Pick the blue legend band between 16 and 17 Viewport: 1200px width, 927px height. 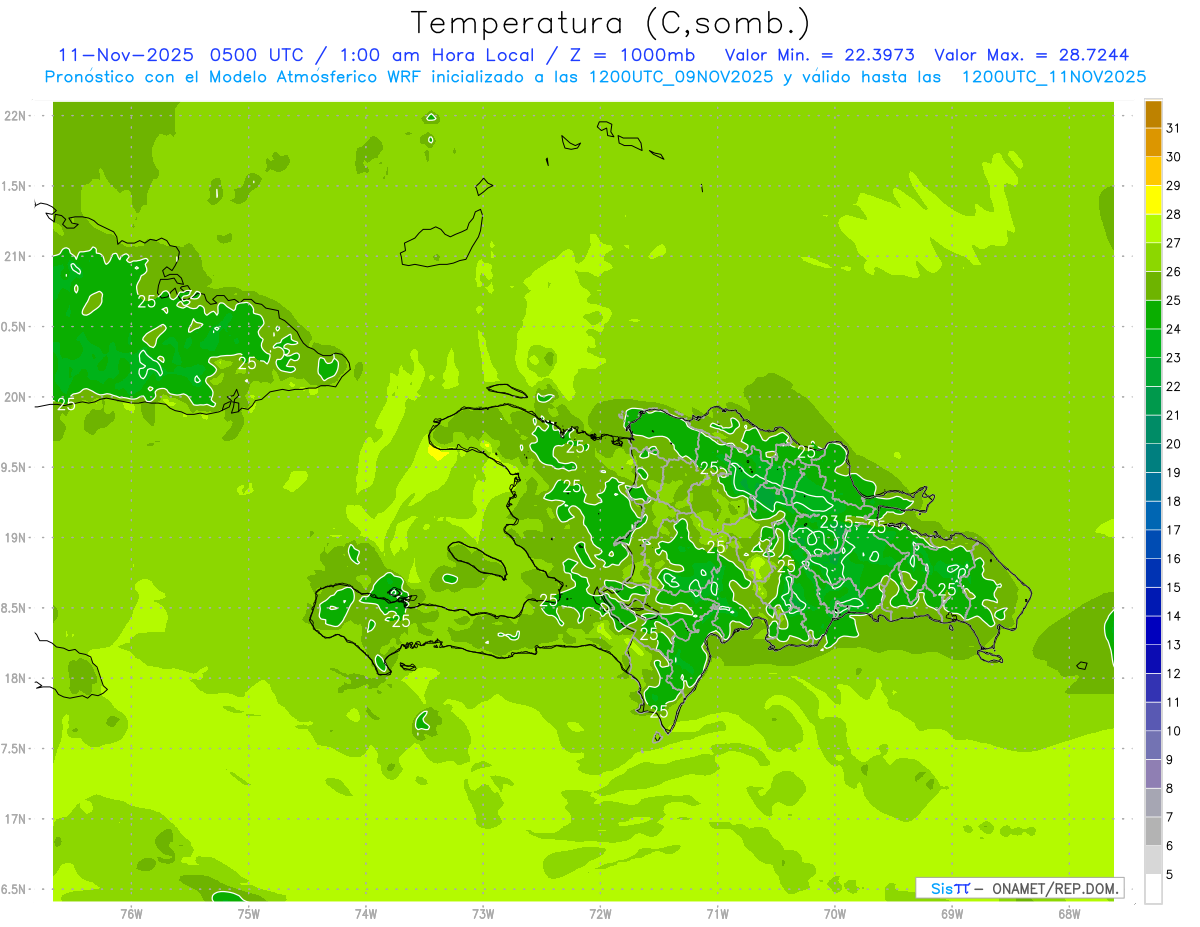(x=1153, y=545)
